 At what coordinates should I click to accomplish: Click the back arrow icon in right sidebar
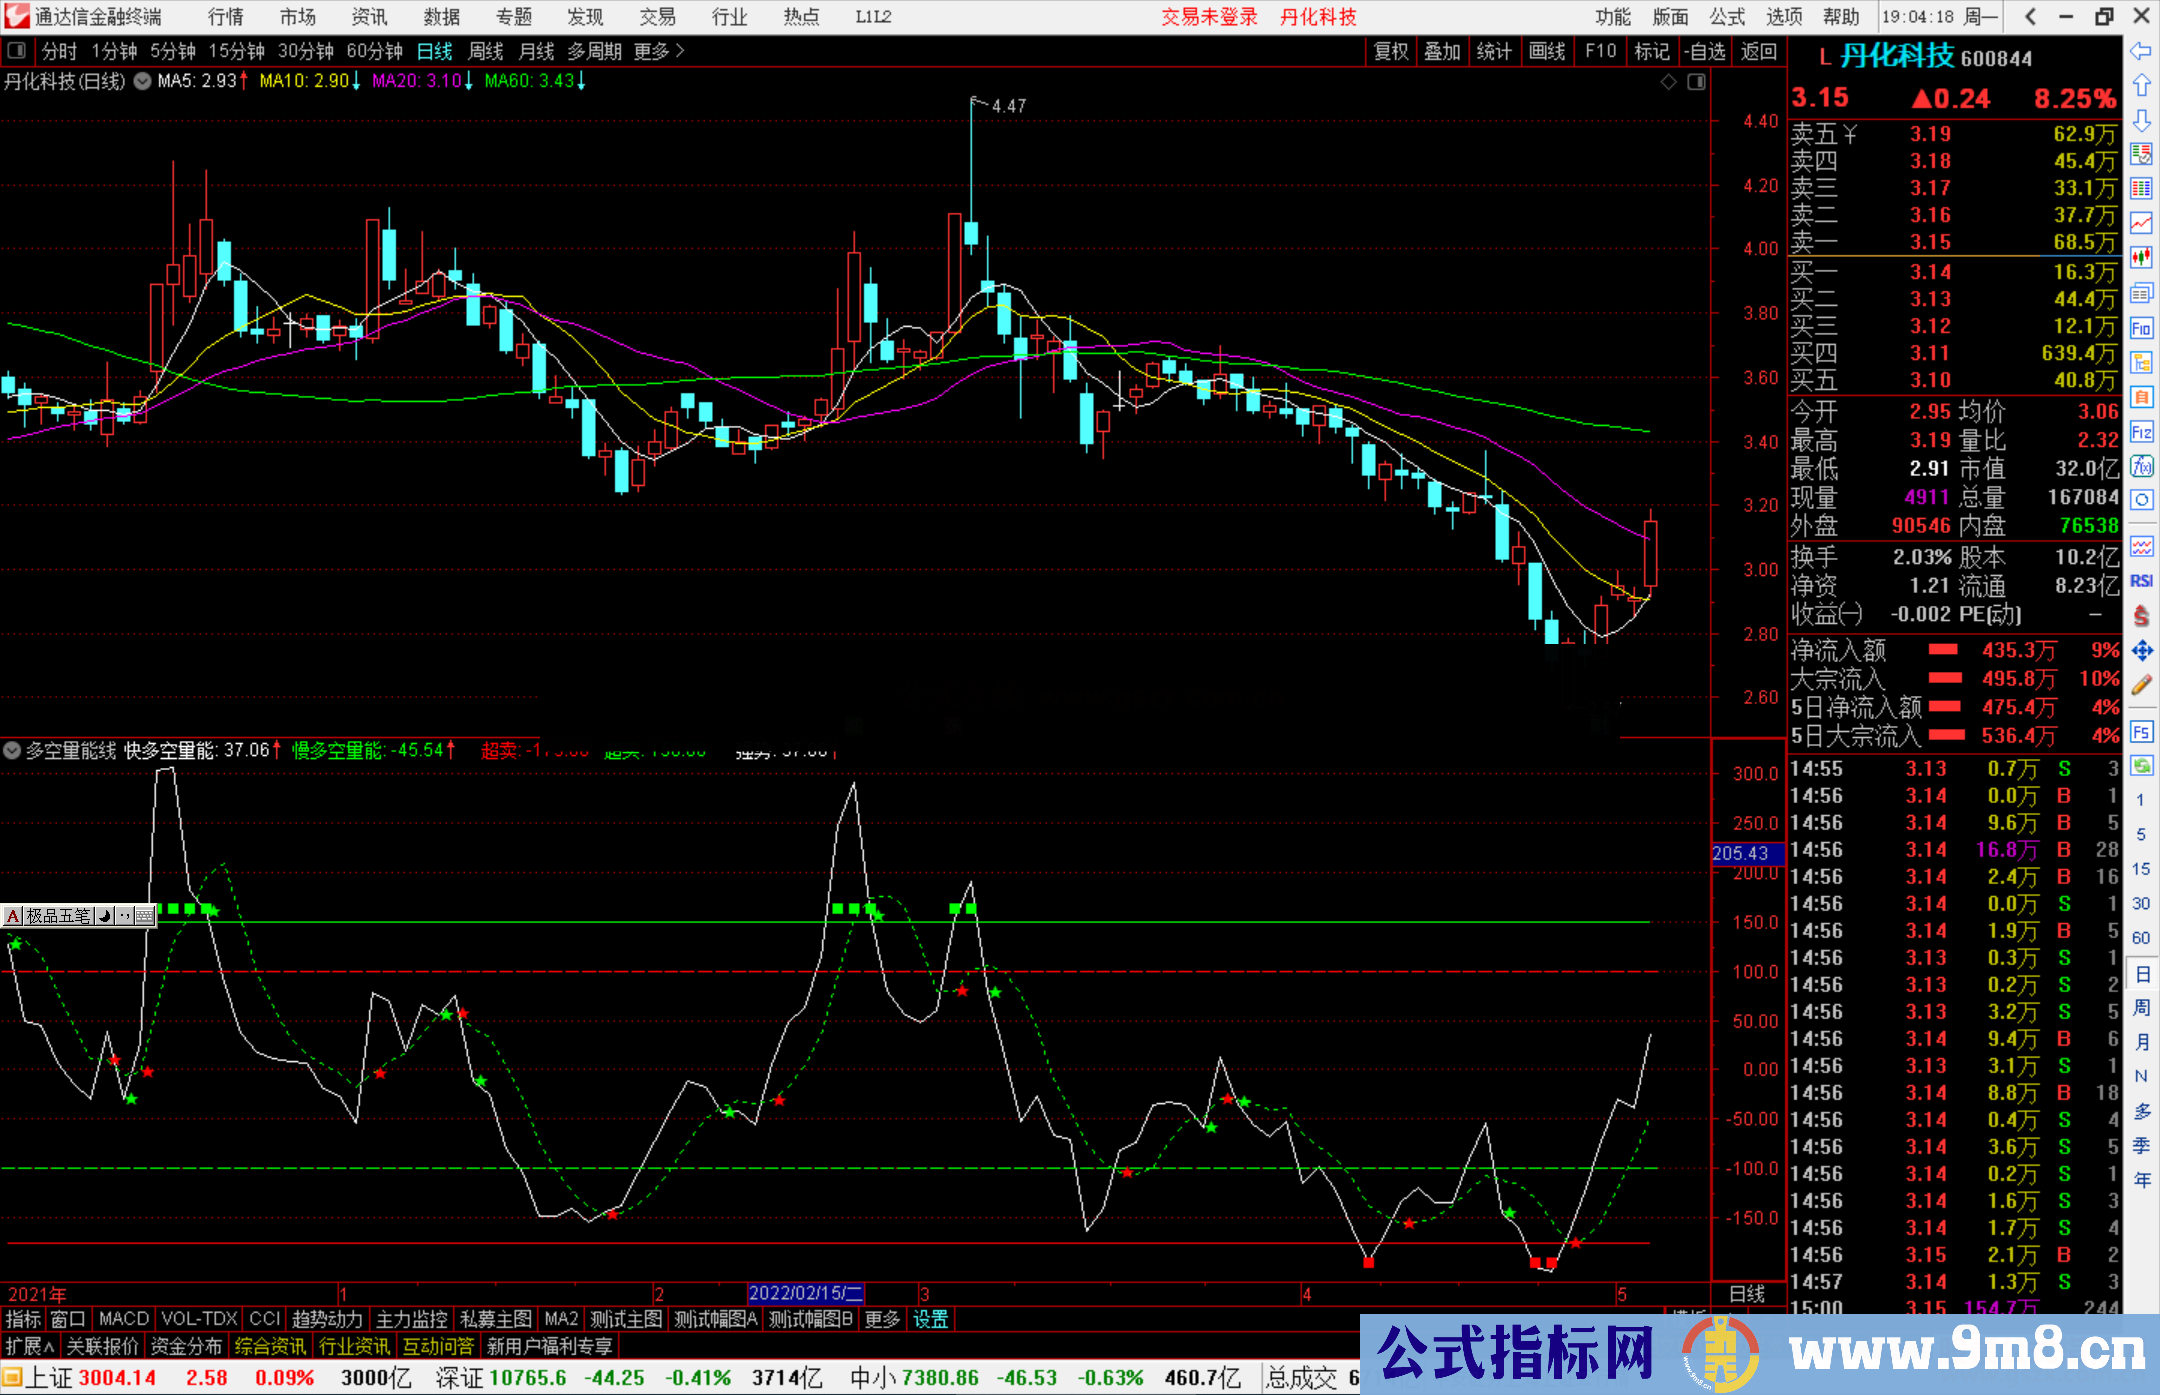click(x=2141, y=51)
